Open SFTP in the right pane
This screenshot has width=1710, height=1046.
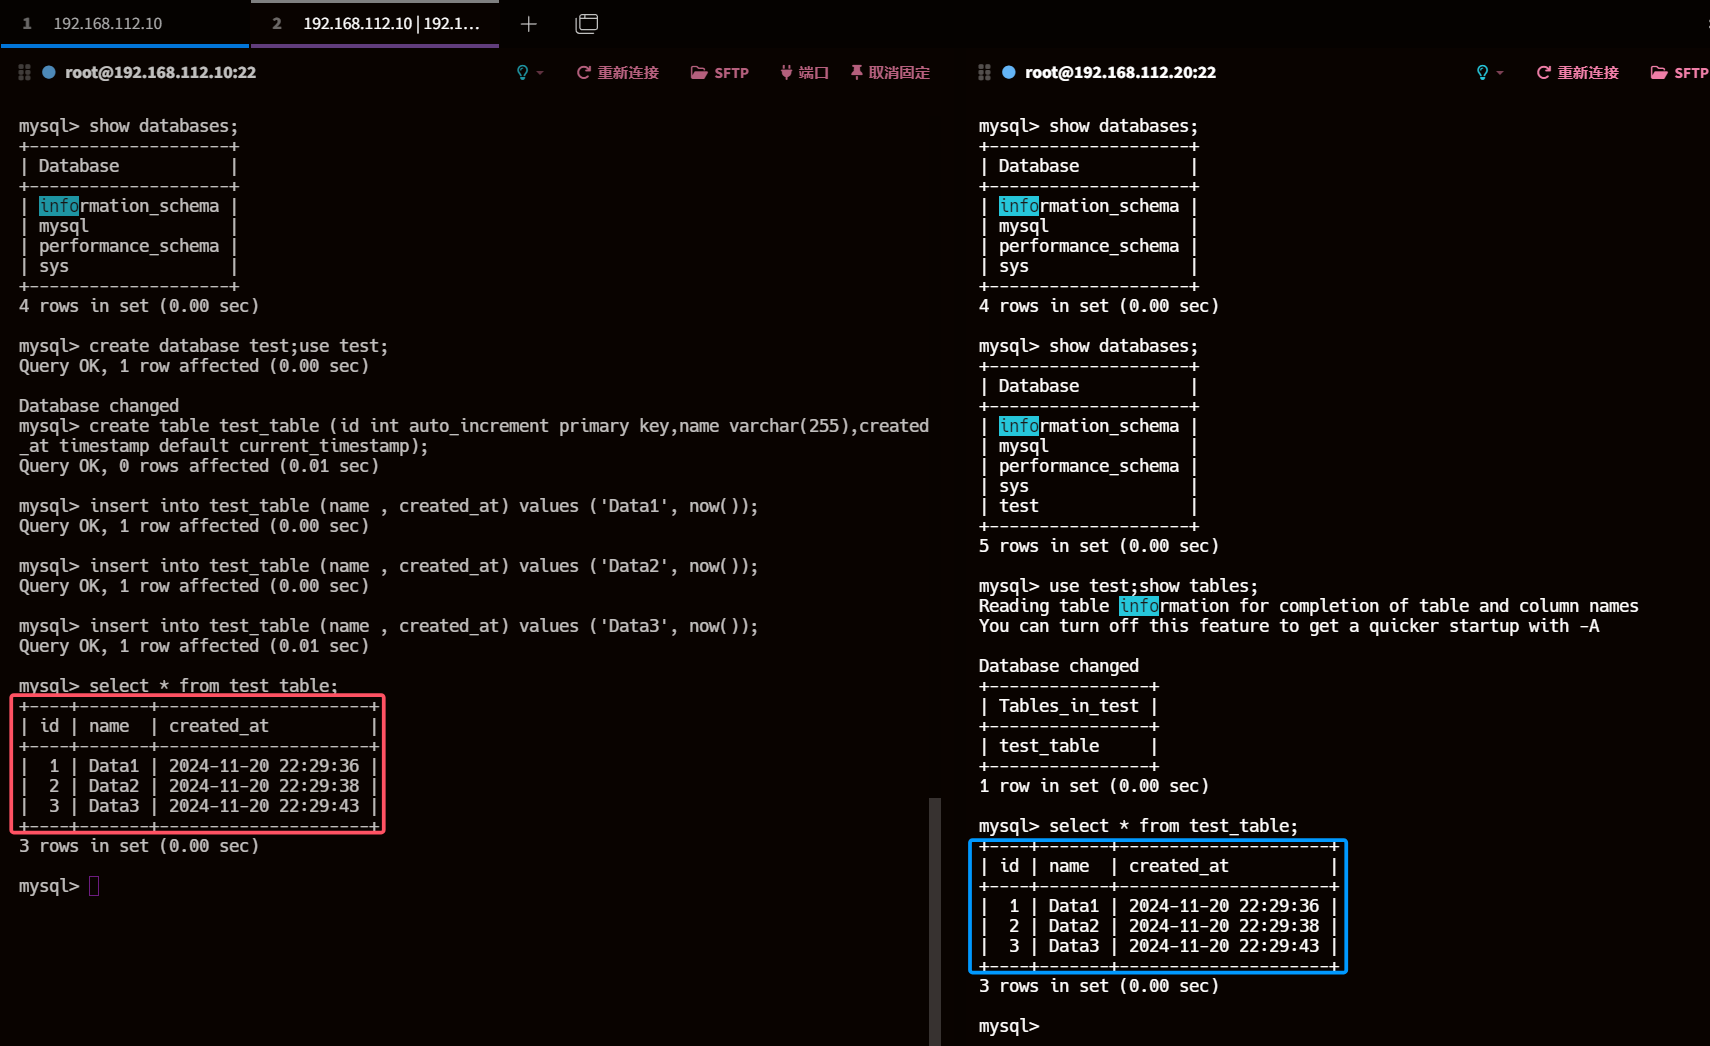tap(1680, 73)
